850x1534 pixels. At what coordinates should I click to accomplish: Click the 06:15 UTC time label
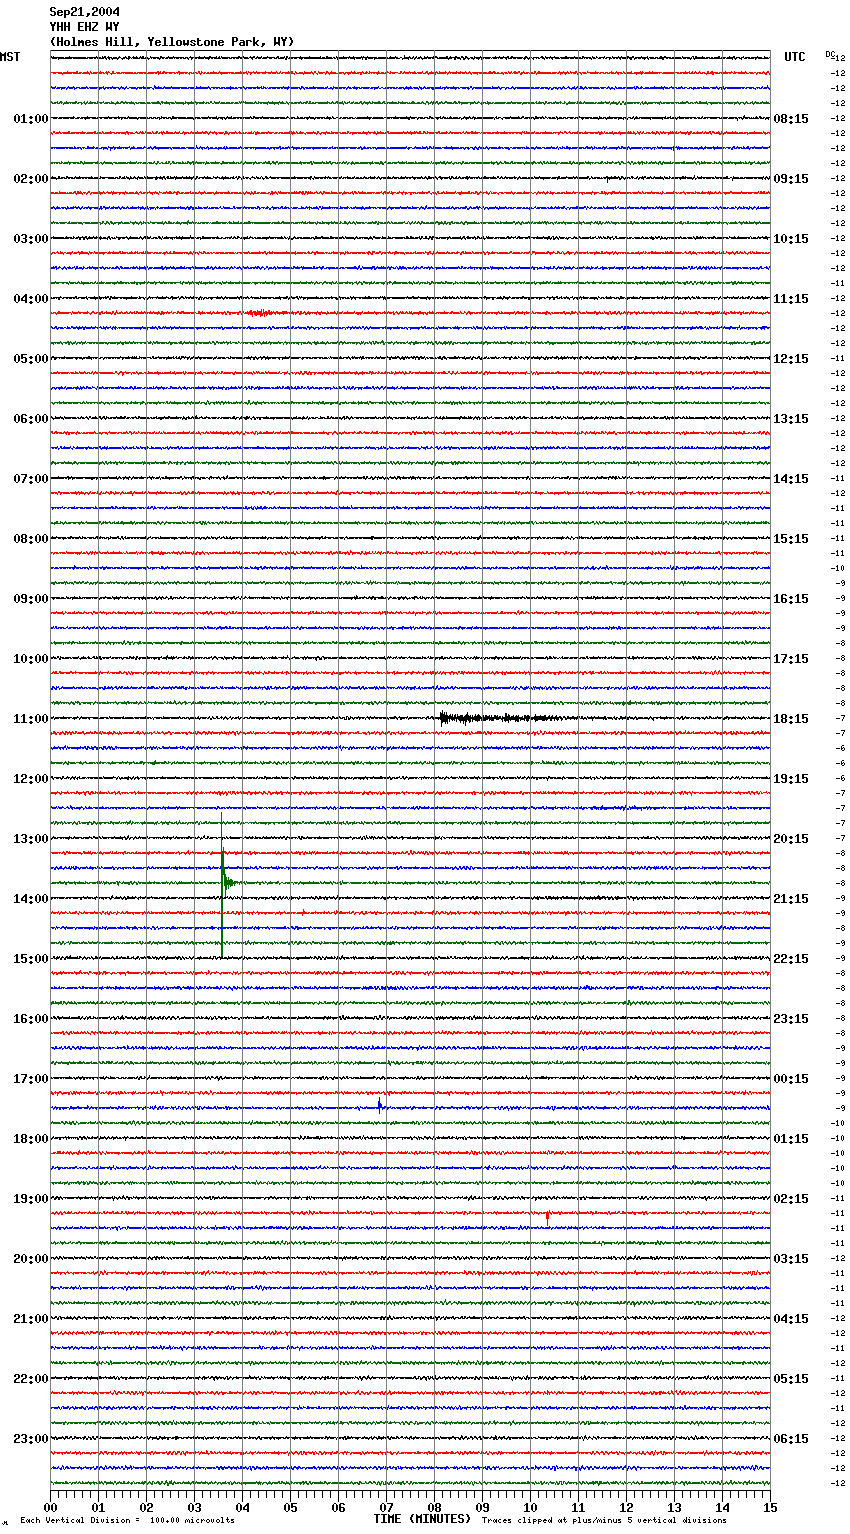point(791,1439)
